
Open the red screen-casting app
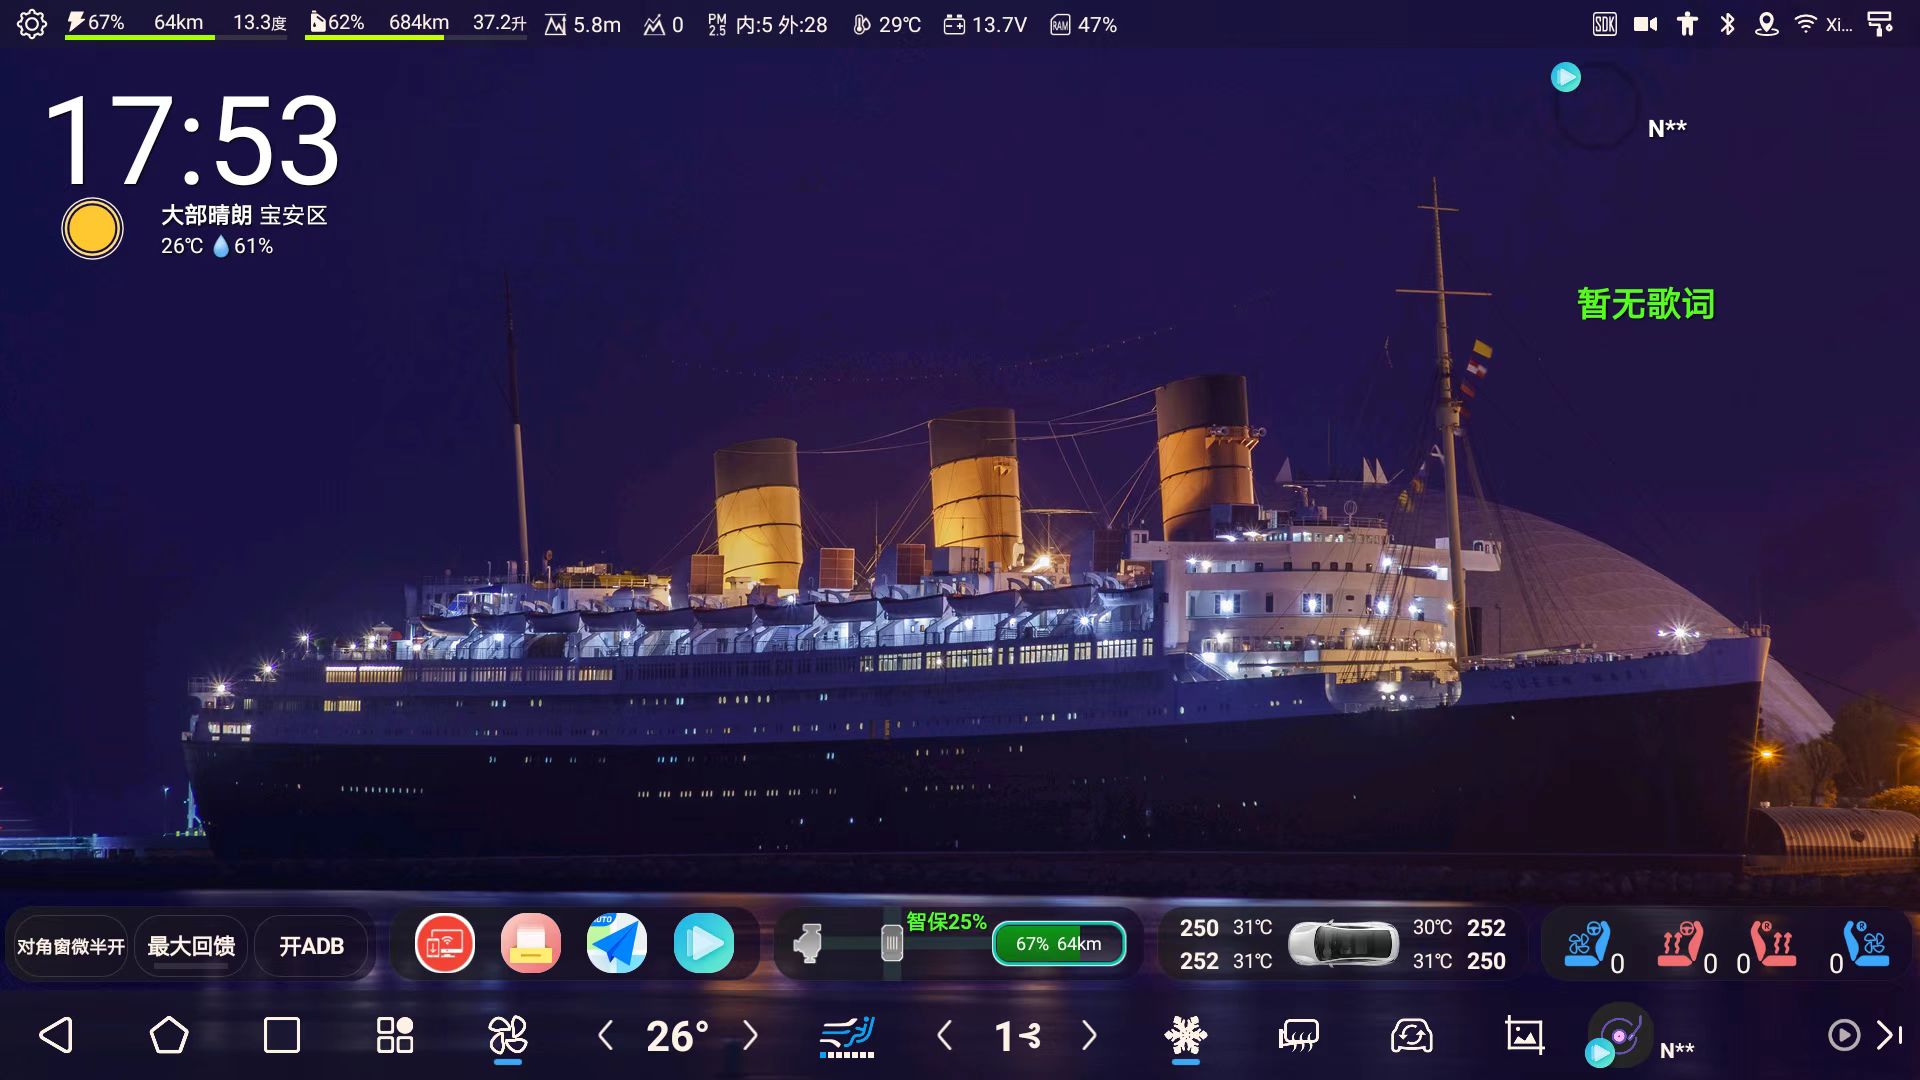click(445, 943)
